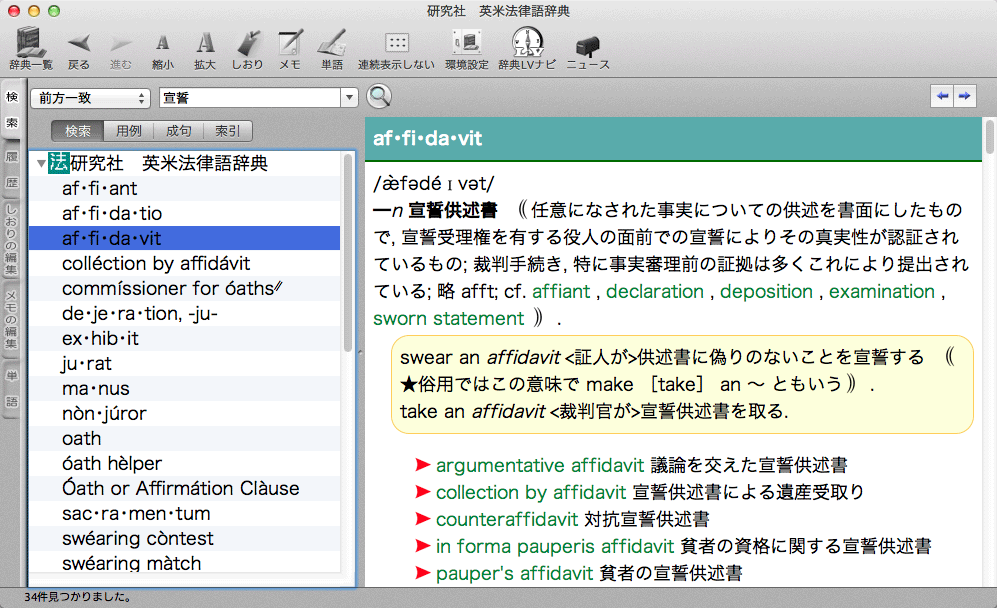Add a bookmark with the しおり icon
The width and height of the screenshot is (997, 608).
247,43
